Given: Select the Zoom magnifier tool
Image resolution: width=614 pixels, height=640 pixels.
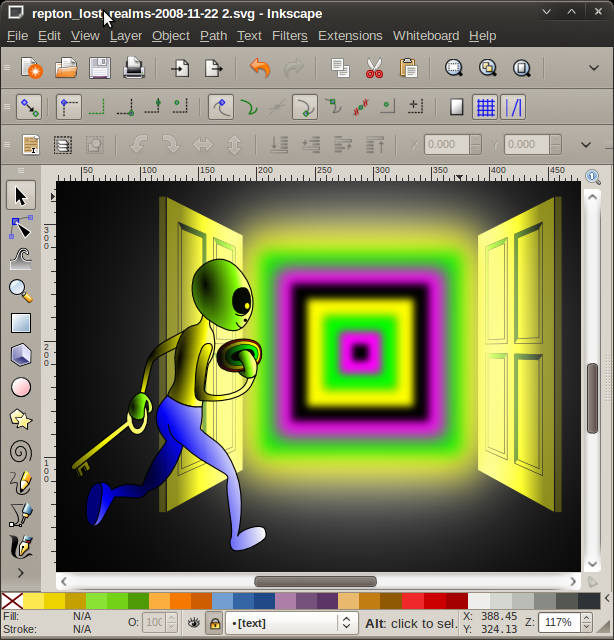Looking at the screenshot, I should click(21, 291).
